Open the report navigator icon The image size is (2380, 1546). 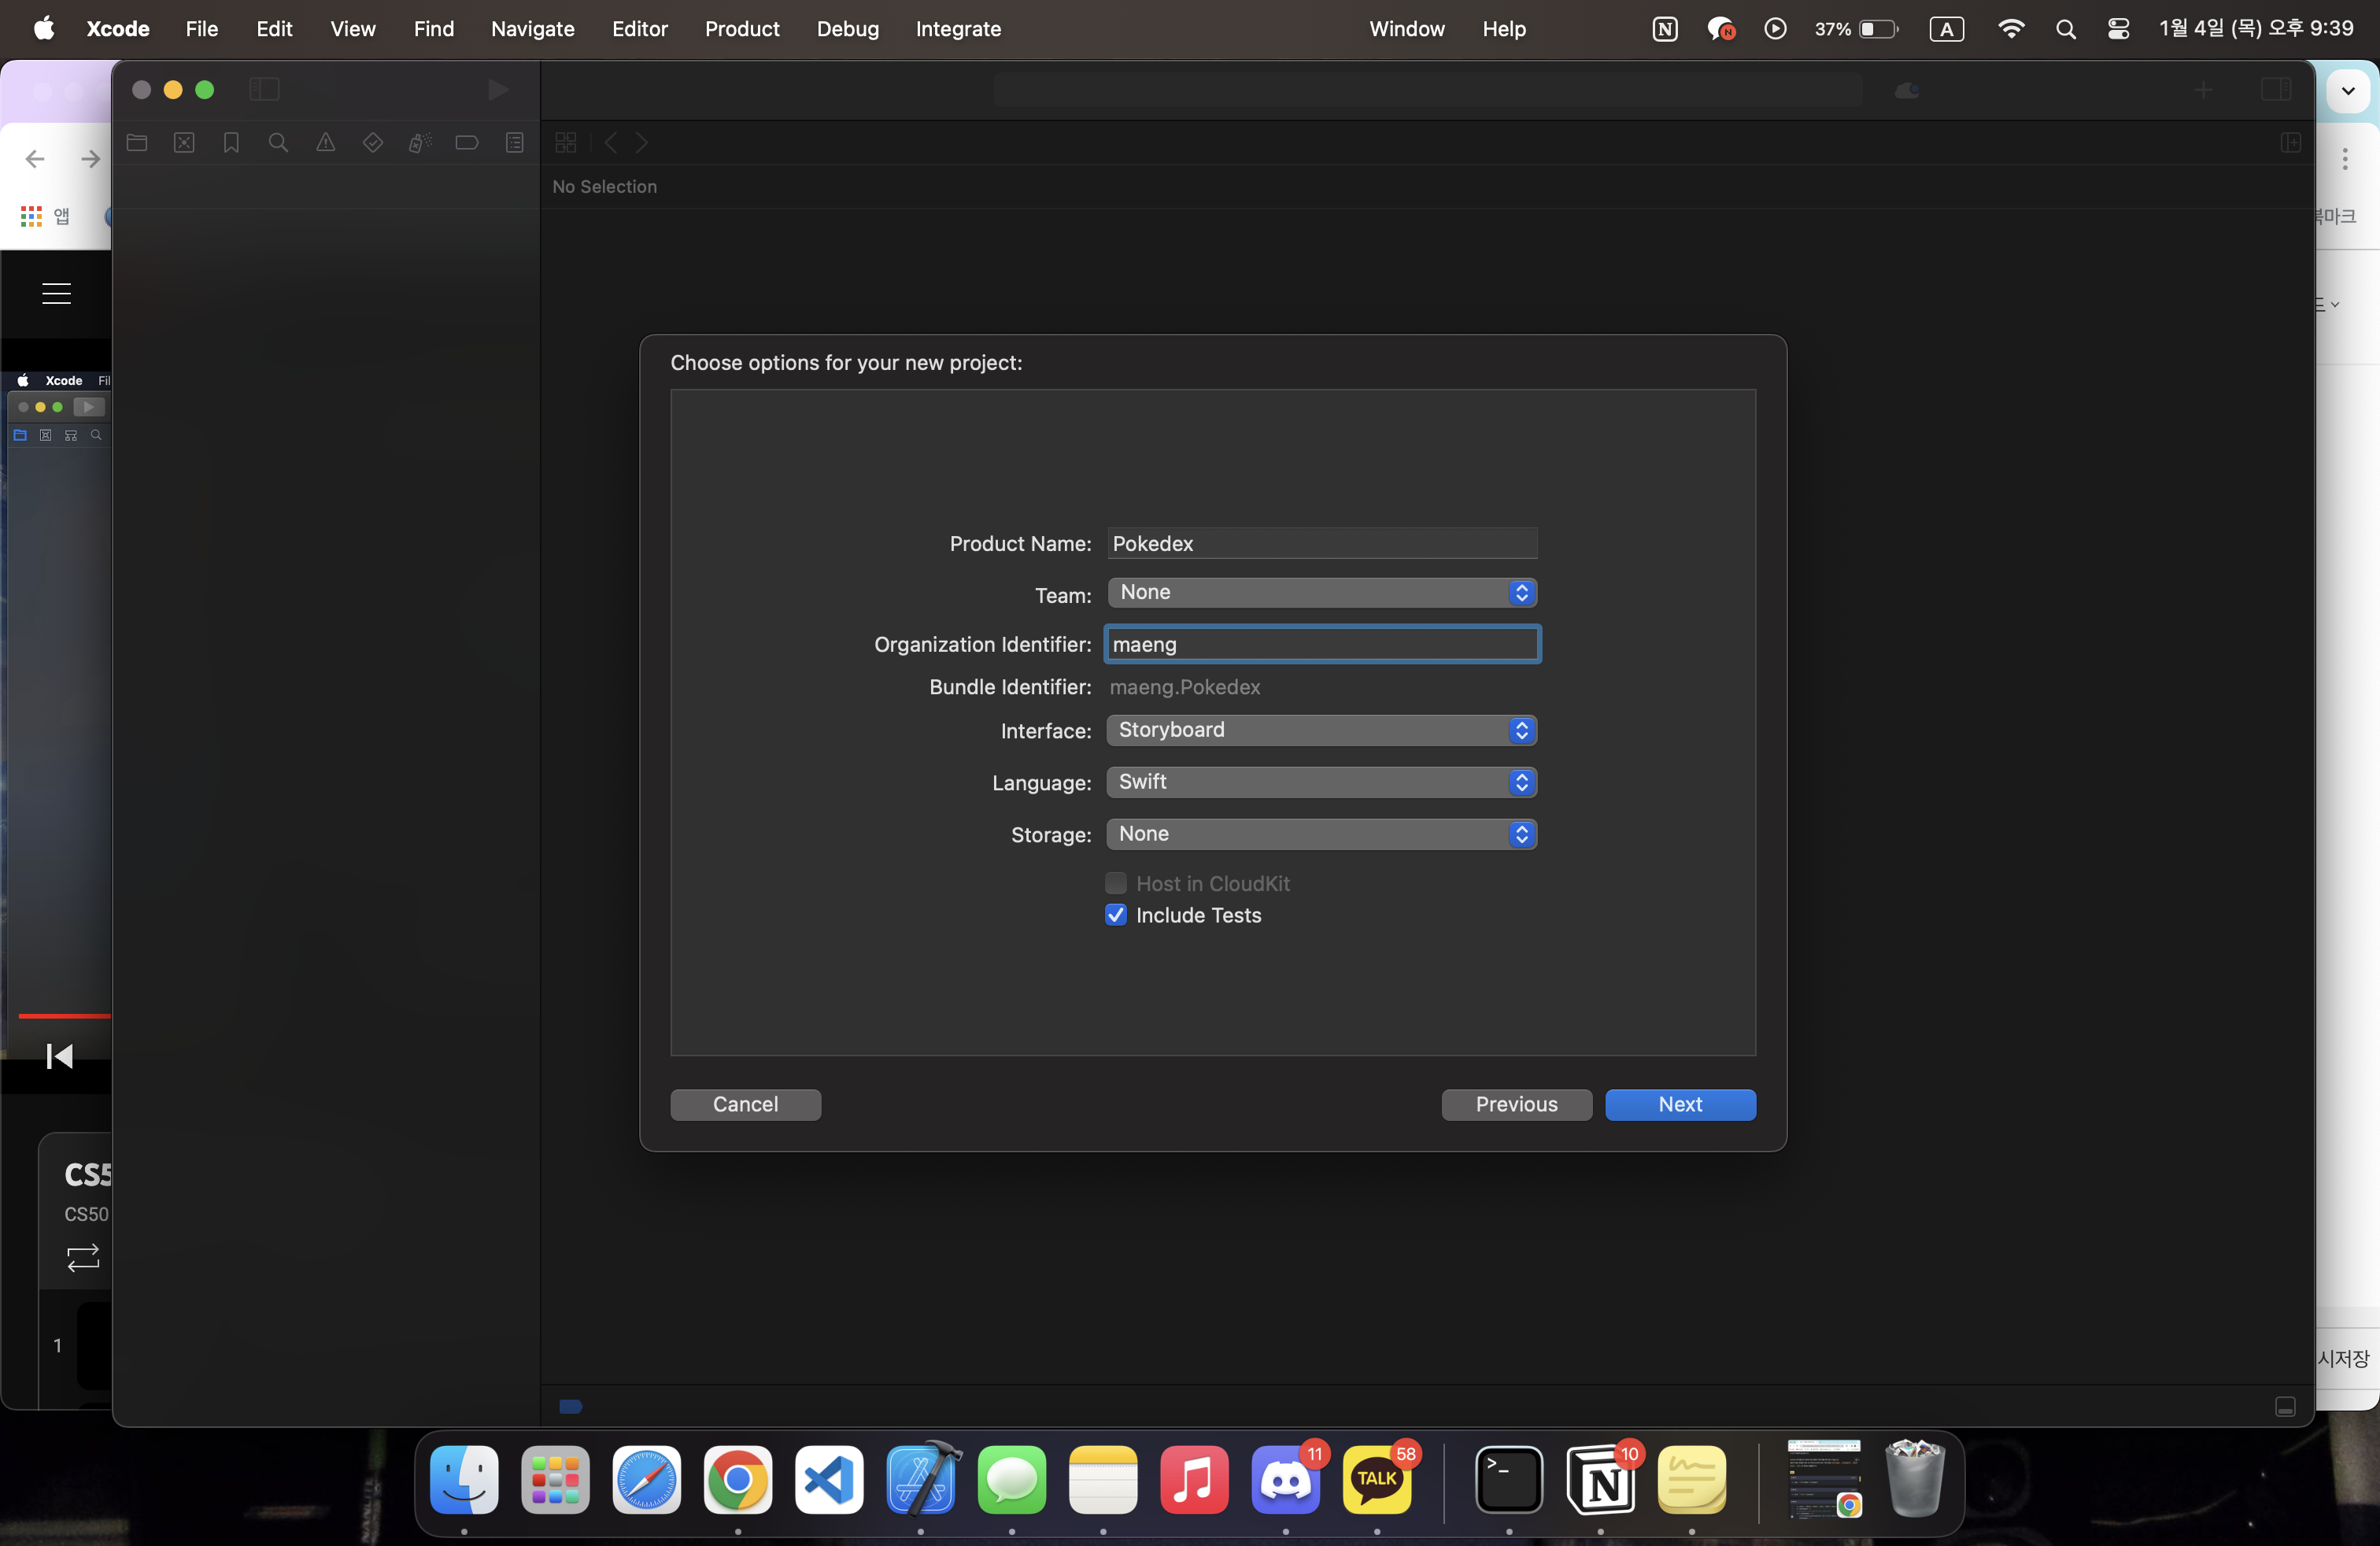pyautogui.click(x=515, y=143)
